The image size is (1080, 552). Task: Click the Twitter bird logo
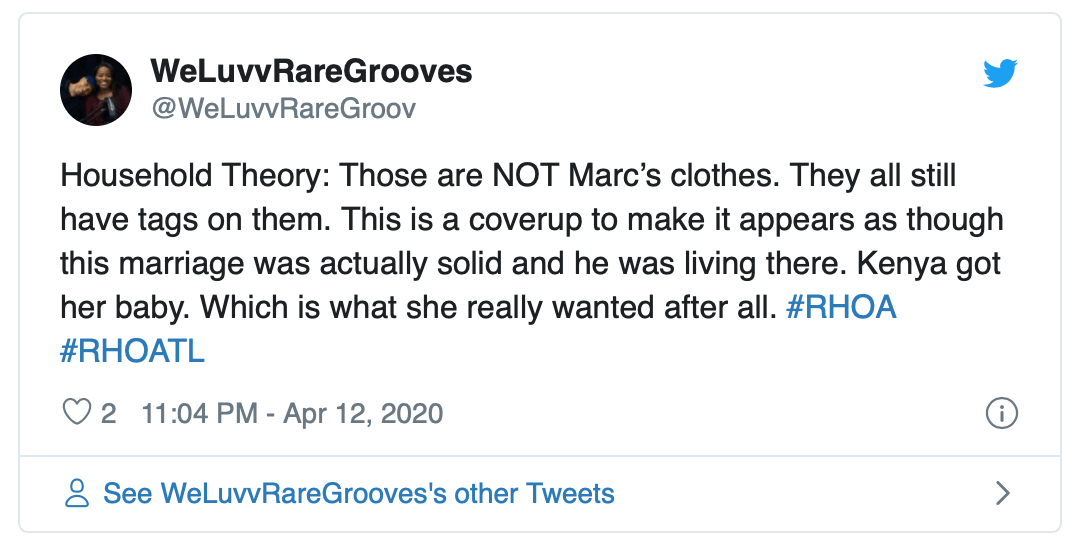click(x=1000, y=73)
